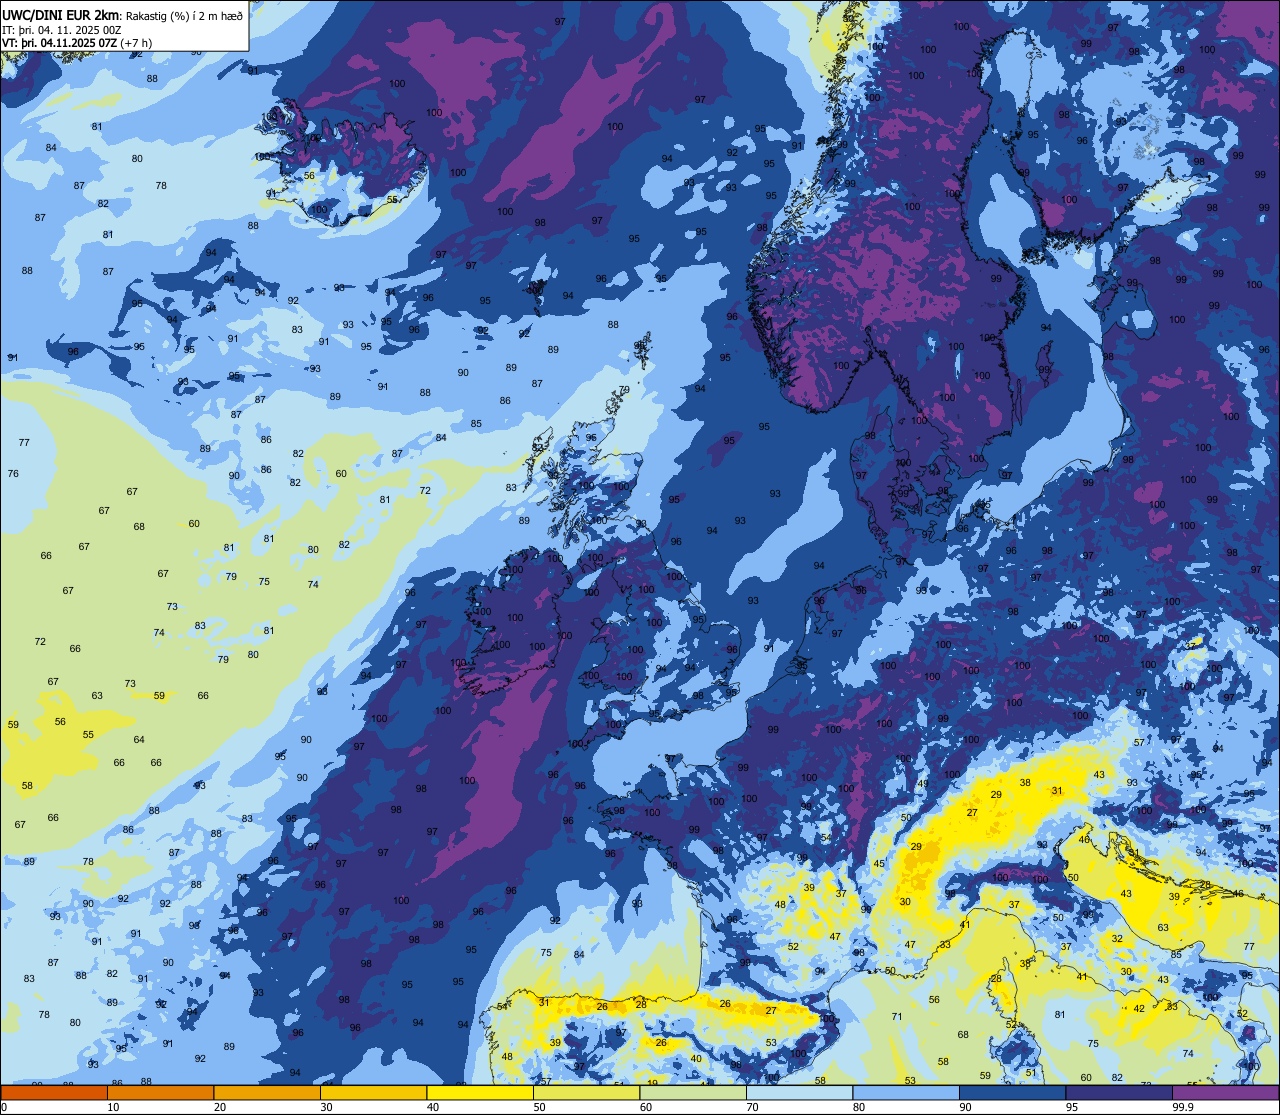Select the 10–20% orange legend swatch
Screen dimensions: 1280x1115
pos(161,1093)
